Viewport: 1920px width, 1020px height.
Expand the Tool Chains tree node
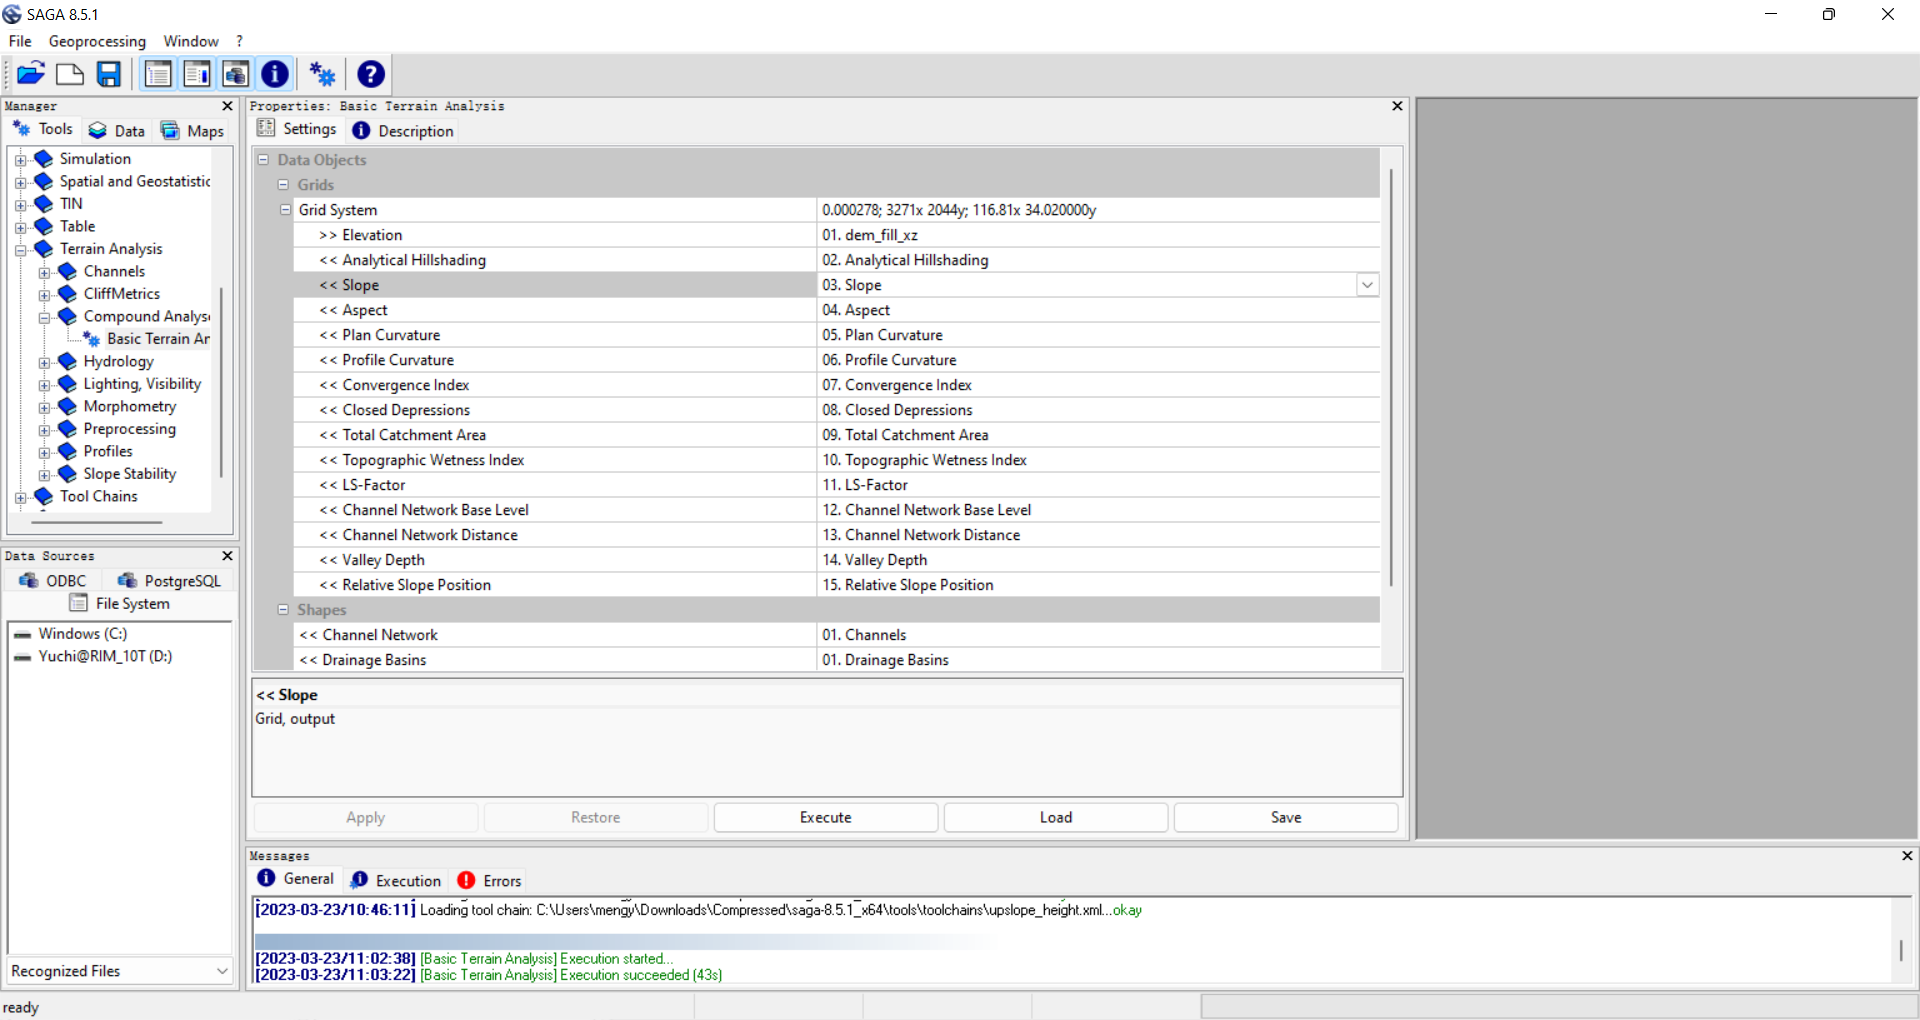pyautogui.click(x=20, y=497)
